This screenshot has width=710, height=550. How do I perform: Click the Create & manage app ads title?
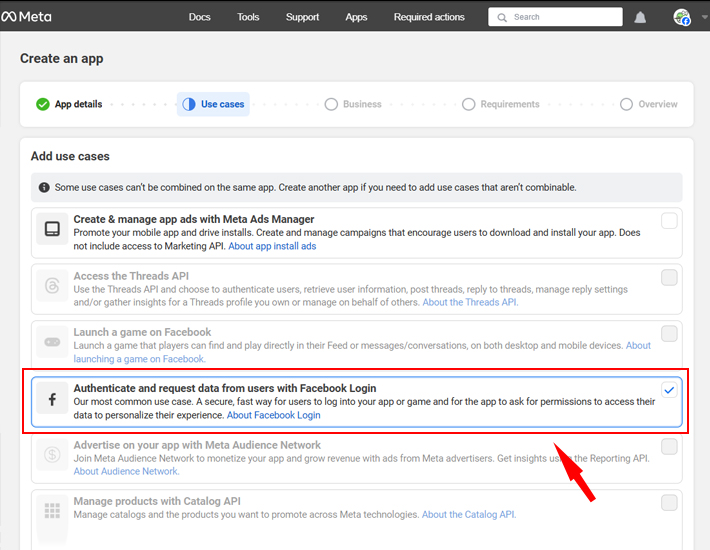[x=194, y=219]
